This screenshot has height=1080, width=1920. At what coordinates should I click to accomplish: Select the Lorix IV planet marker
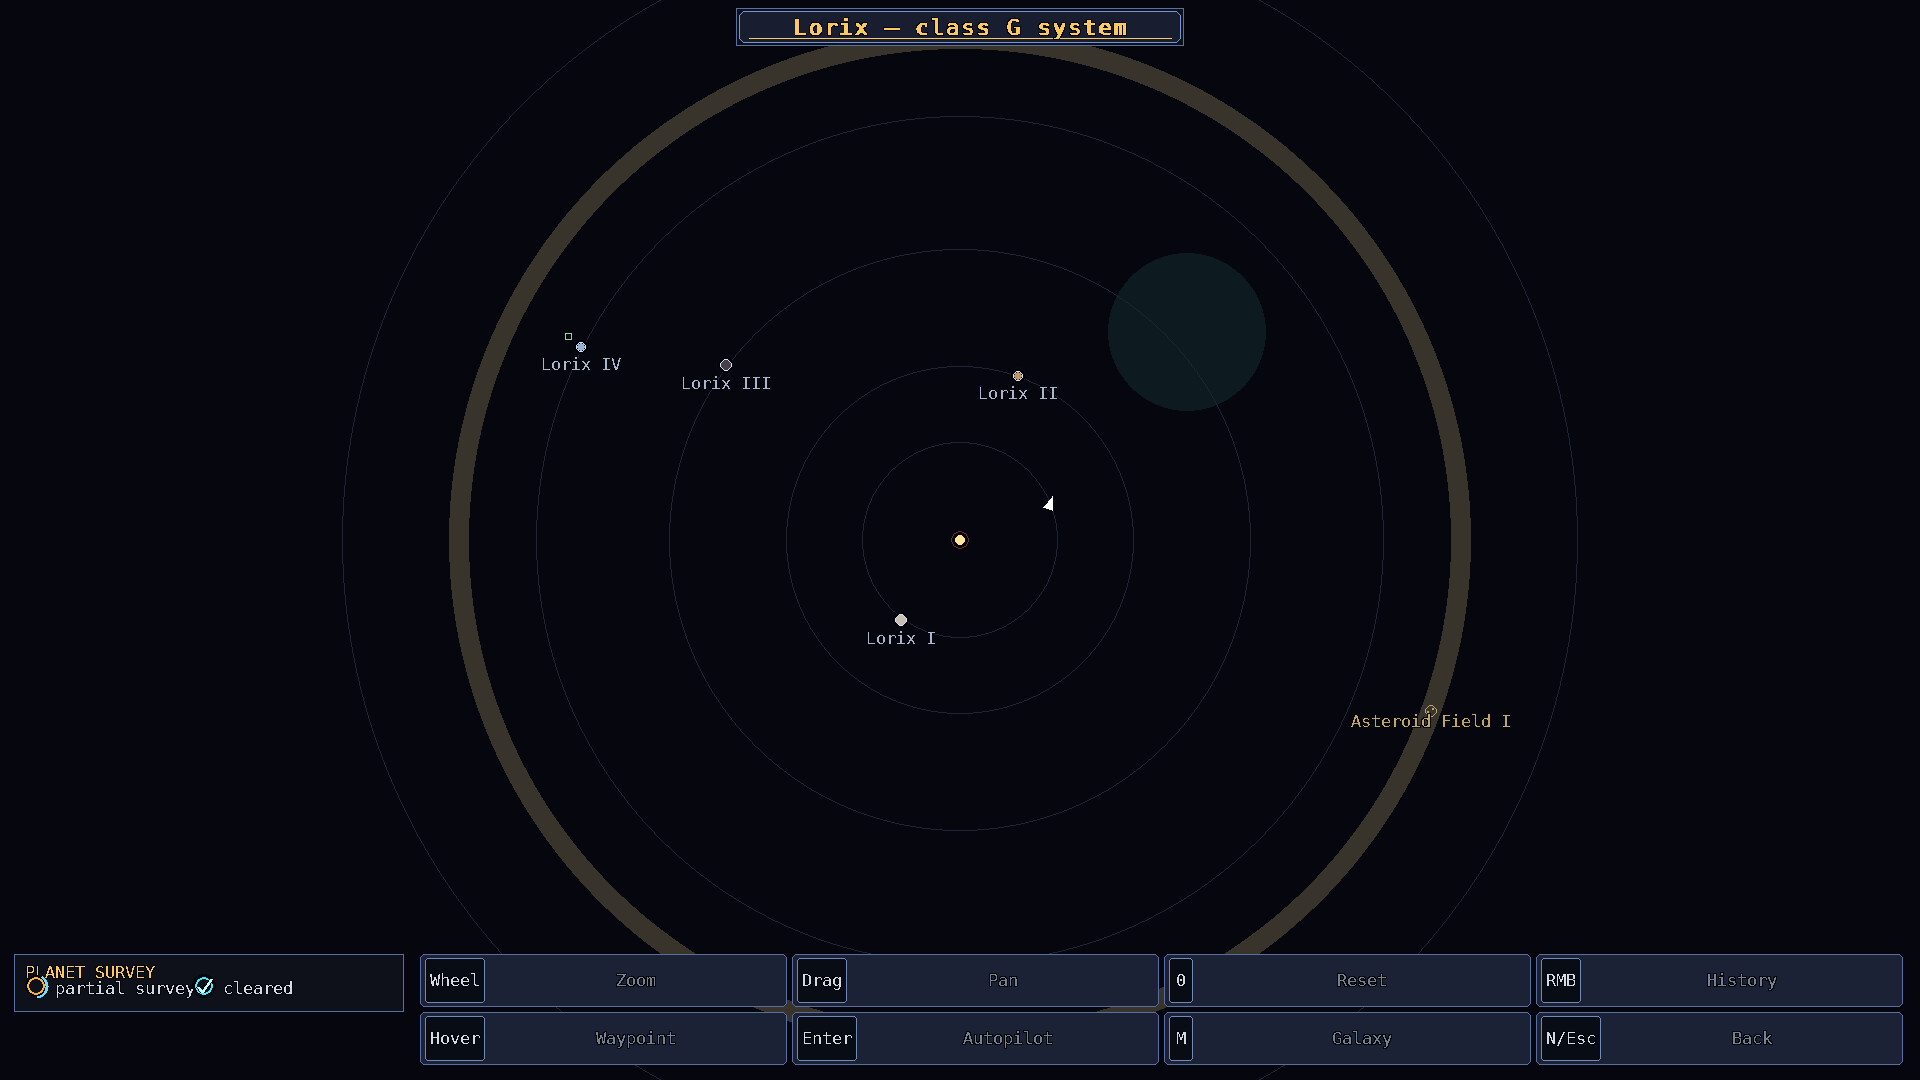(x=581, y=347)
